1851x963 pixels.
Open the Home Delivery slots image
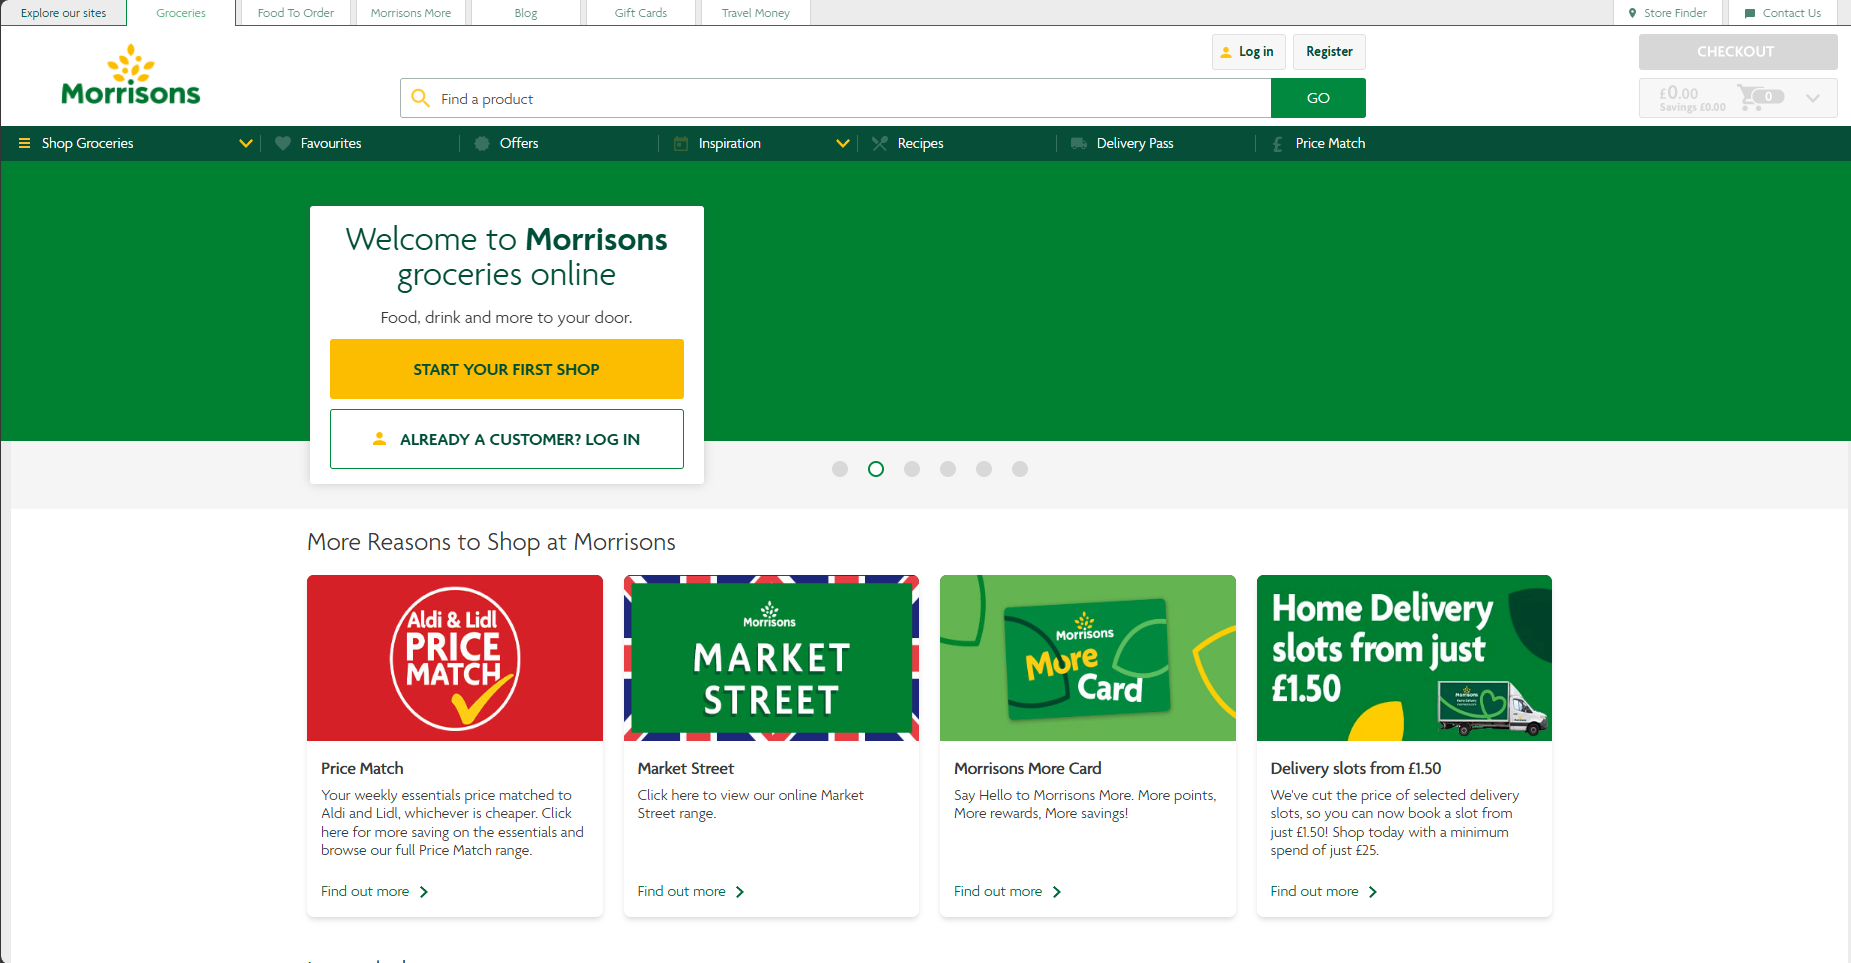1404,658
